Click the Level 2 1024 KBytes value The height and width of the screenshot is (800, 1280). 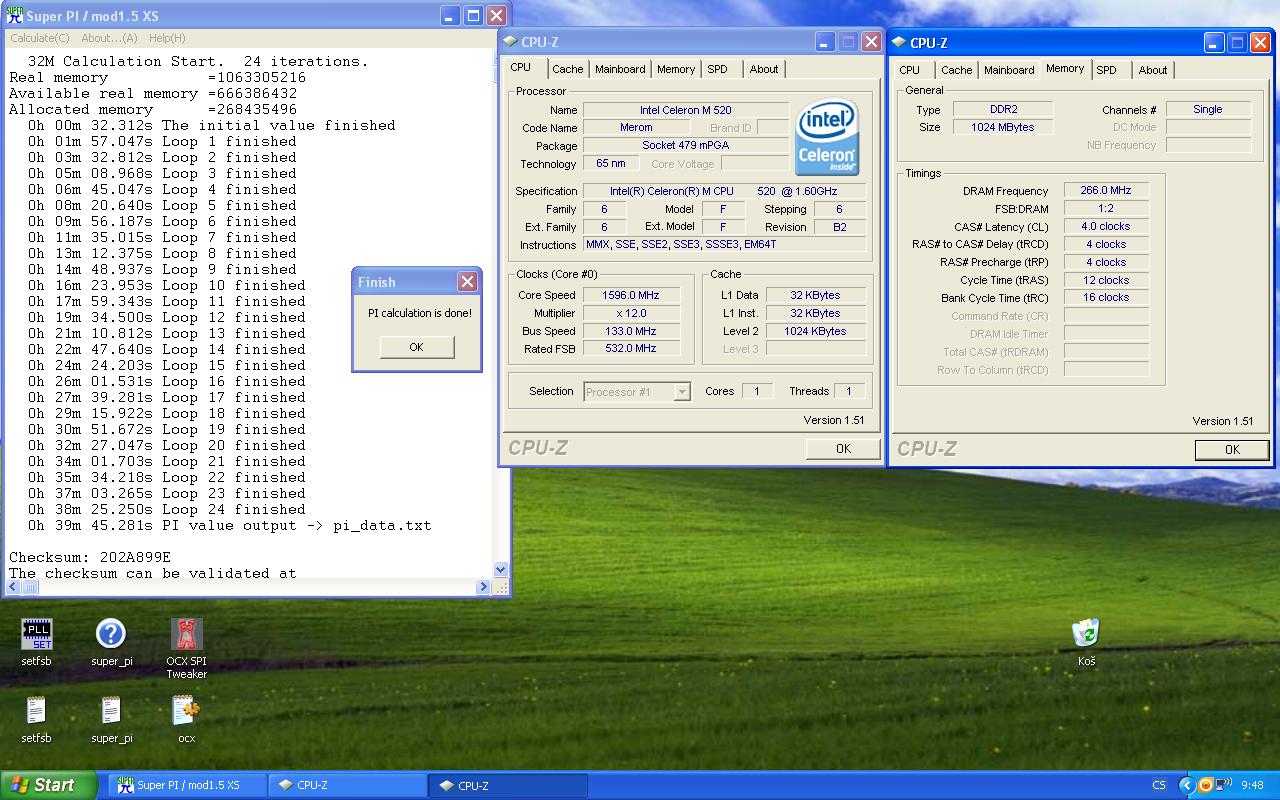pyautogui.click(x=815, y=331)
